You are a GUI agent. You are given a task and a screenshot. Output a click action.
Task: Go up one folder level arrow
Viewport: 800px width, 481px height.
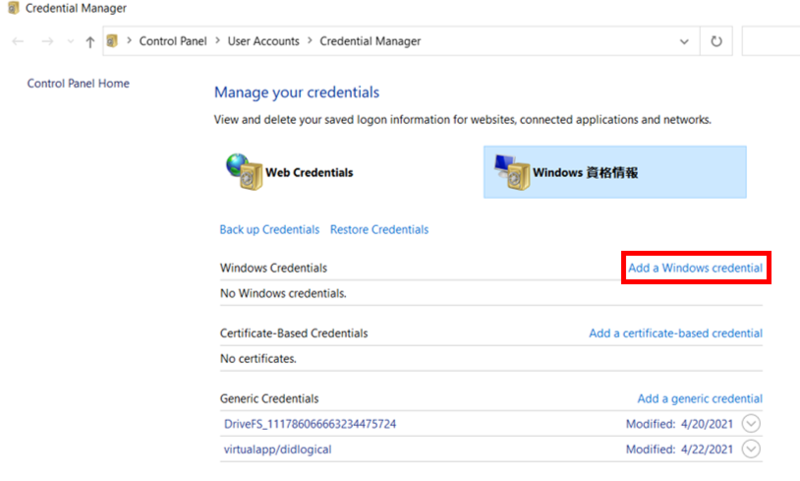pyautogui.click(x=90, y=42)
